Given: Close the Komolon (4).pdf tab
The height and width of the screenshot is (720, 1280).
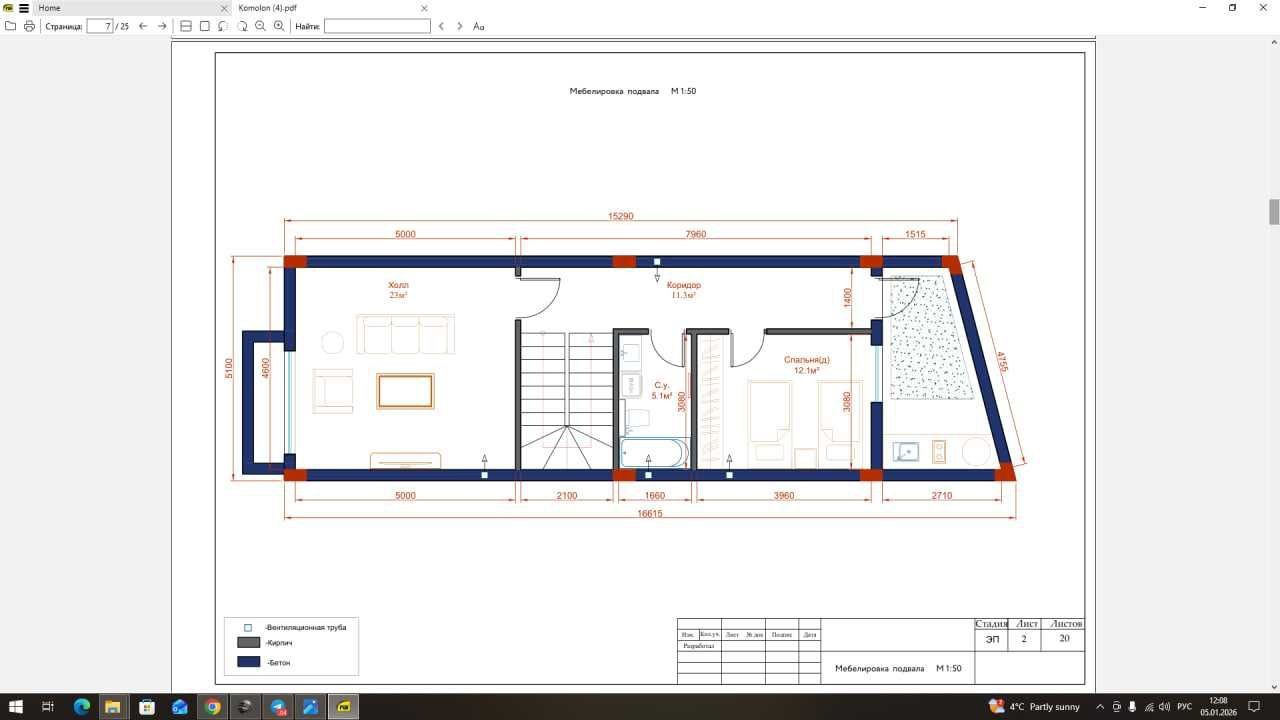Looking at the screenshot, I should (425, 7).
